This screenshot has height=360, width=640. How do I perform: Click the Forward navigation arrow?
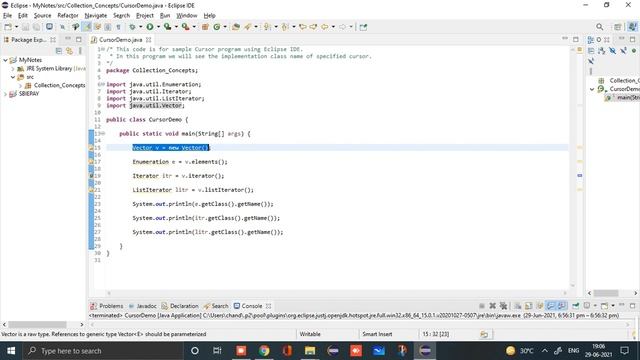click(x=342, y=27)
